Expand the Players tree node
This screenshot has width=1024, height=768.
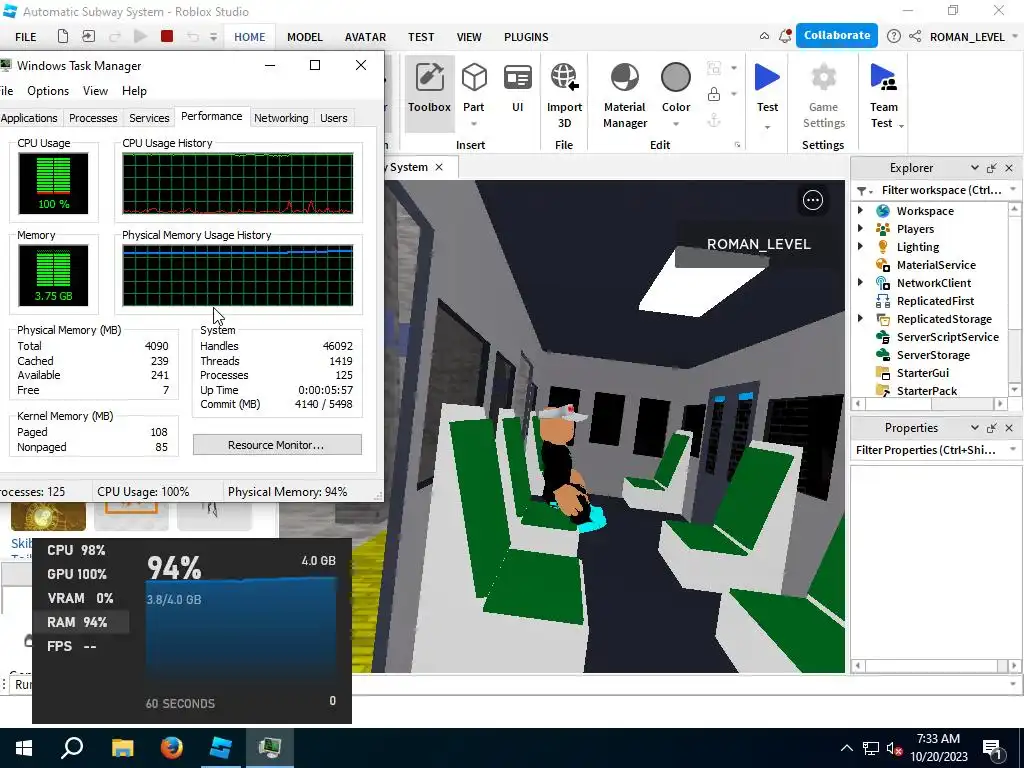click(860, 229)
